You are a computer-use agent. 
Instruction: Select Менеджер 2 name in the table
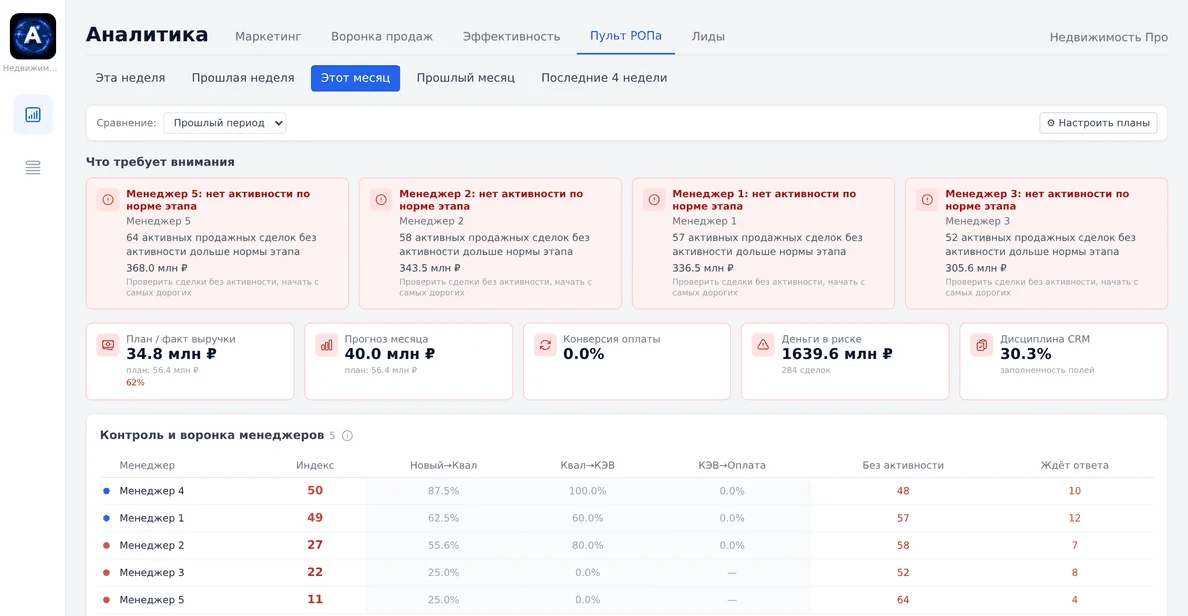click(x=152, y=546)
